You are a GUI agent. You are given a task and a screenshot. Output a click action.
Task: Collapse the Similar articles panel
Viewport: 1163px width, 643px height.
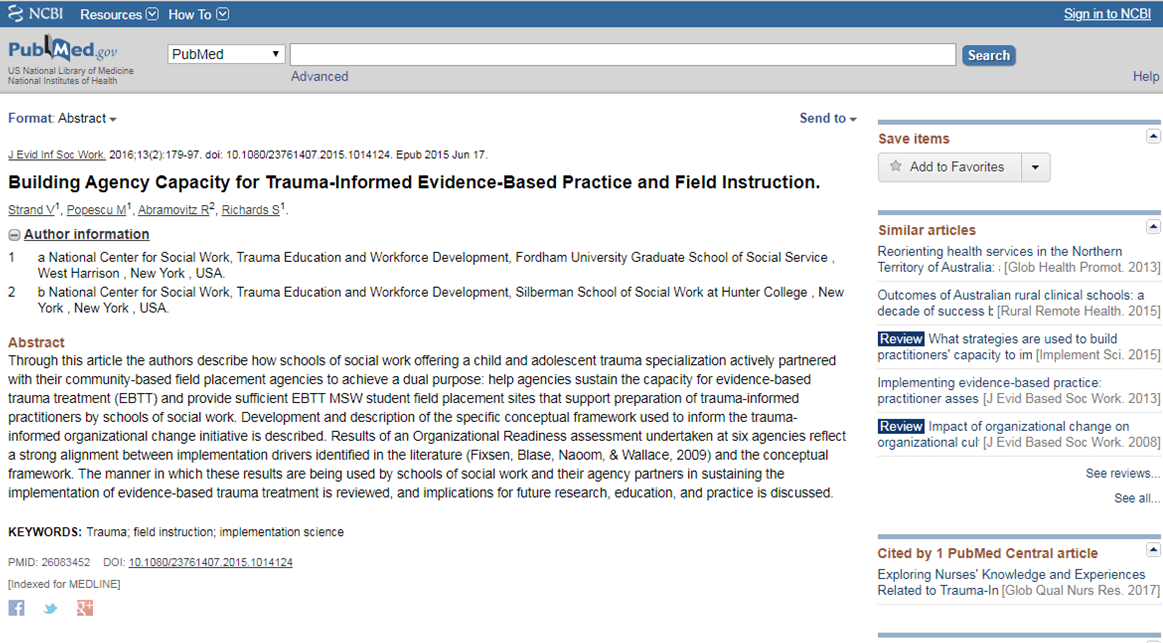(1153, 227)
